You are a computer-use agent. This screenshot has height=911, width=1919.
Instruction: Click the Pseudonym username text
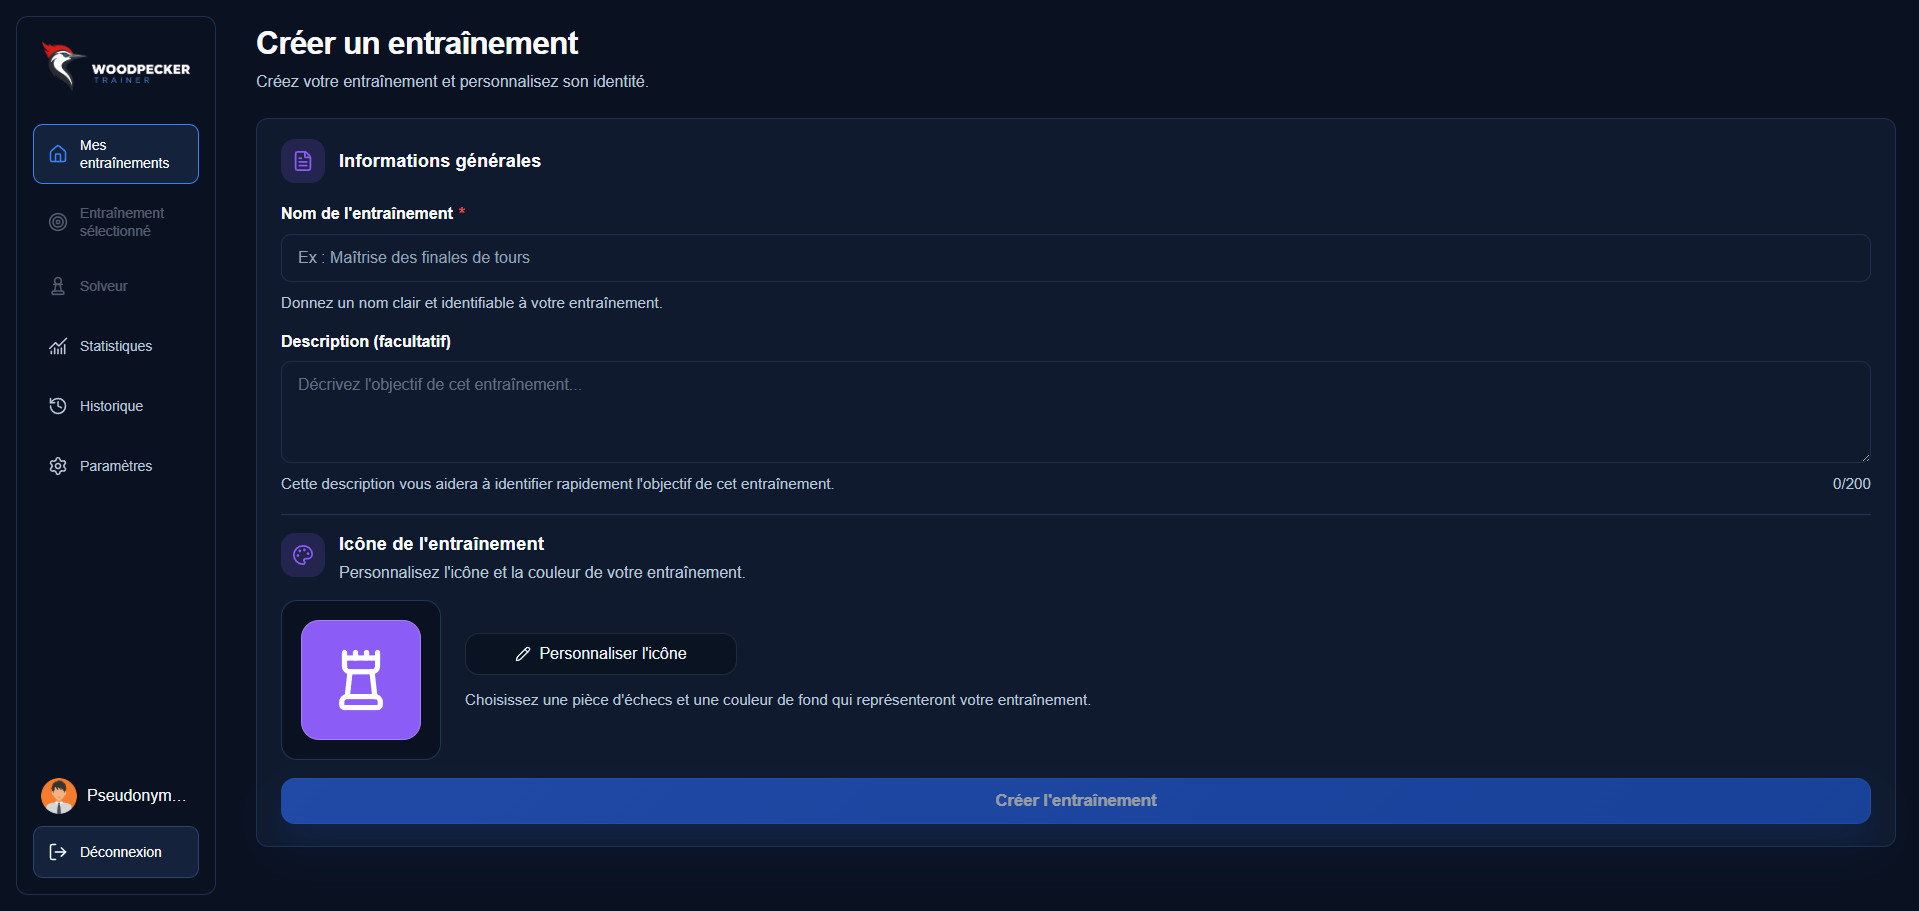click(137, 795)
